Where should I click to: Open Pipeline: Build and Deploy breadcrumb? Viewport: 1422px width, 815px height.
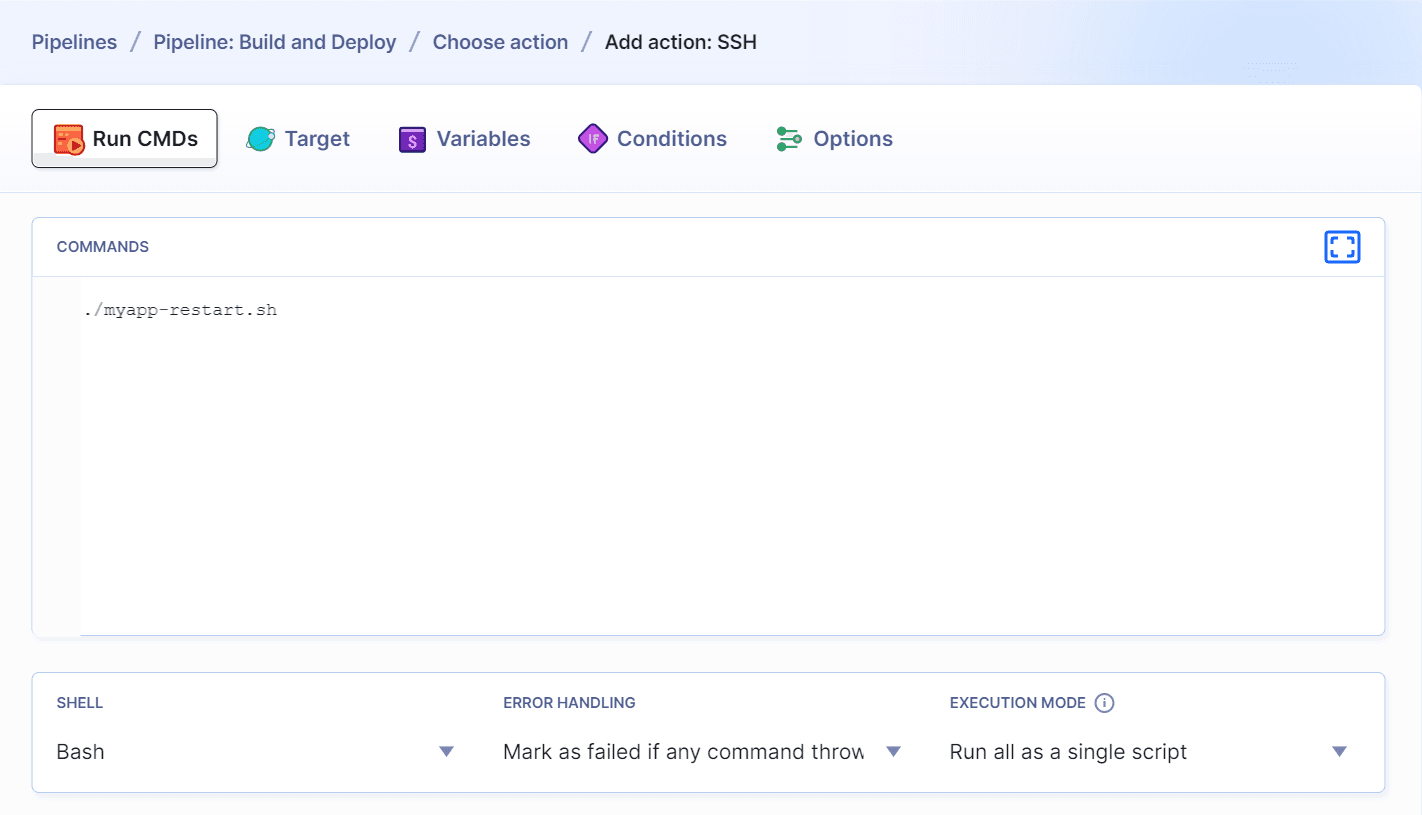pyautogui.click(x=274, y=41)
